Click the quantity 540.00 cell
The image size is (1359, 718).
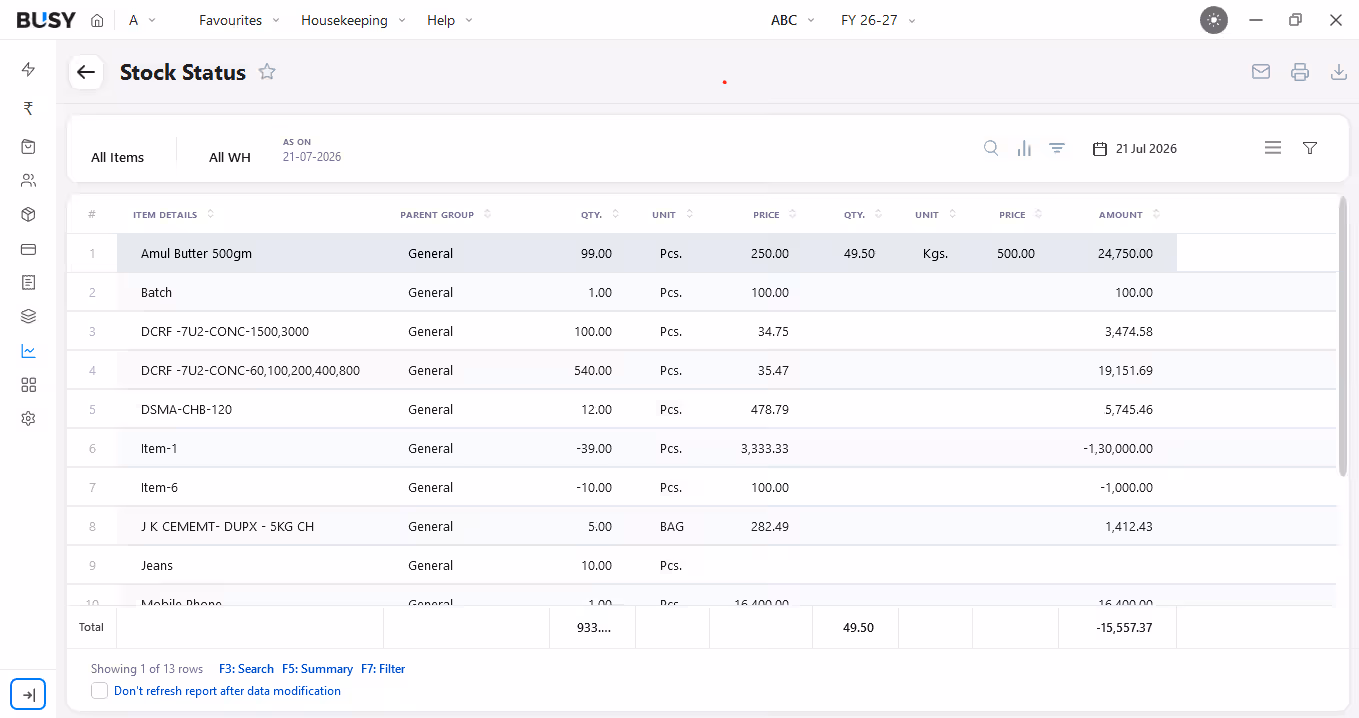(x=593, y=371)
